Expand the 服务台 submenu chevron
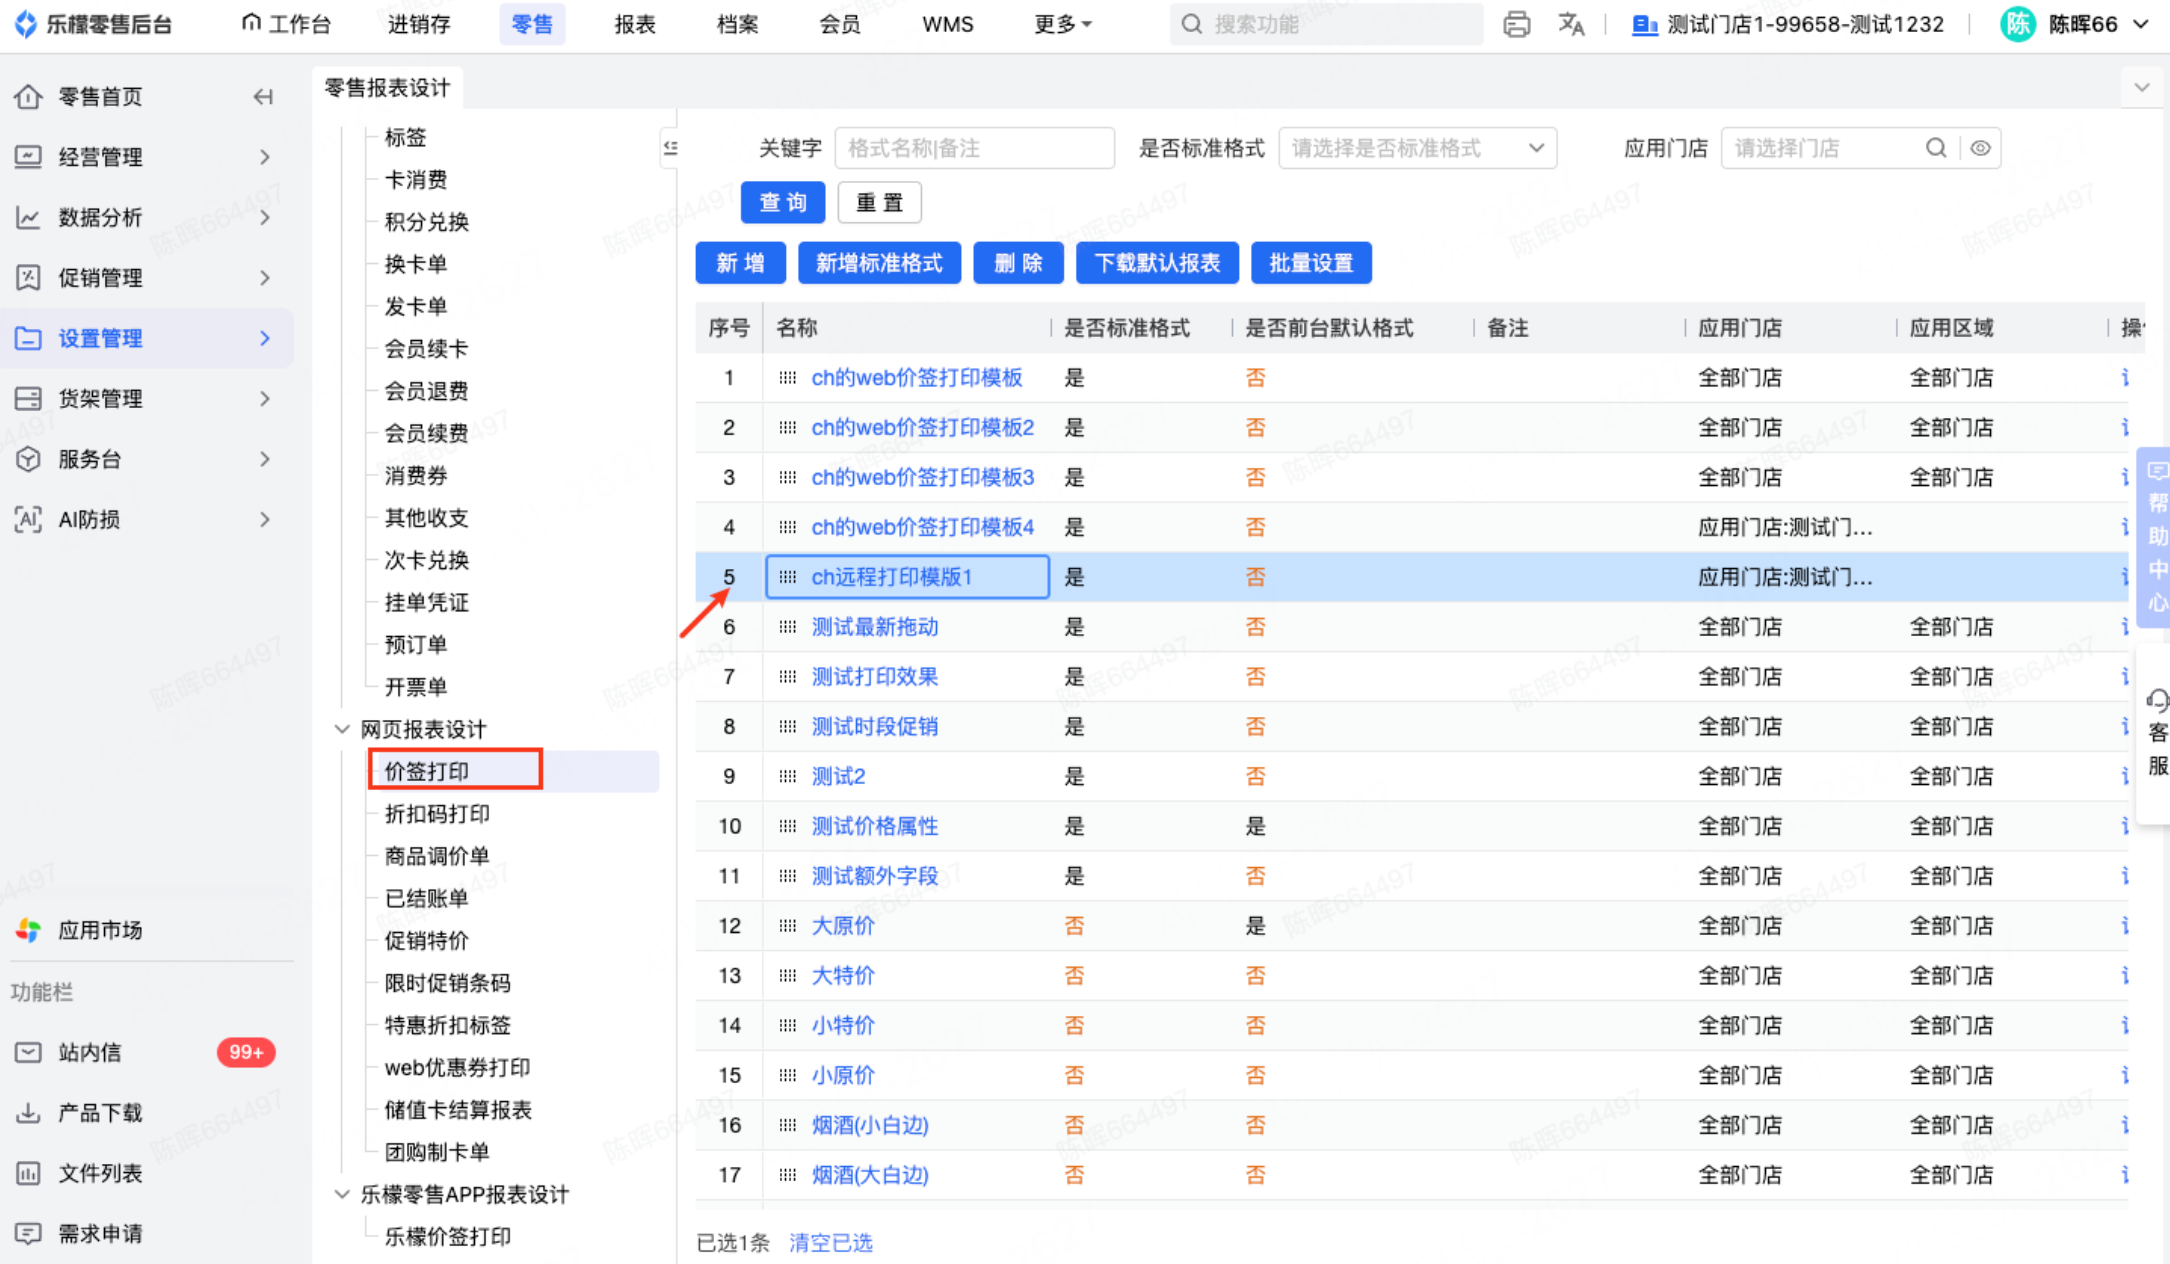This screenshot has width=2170, height=1264. click(x=265, y=459)
